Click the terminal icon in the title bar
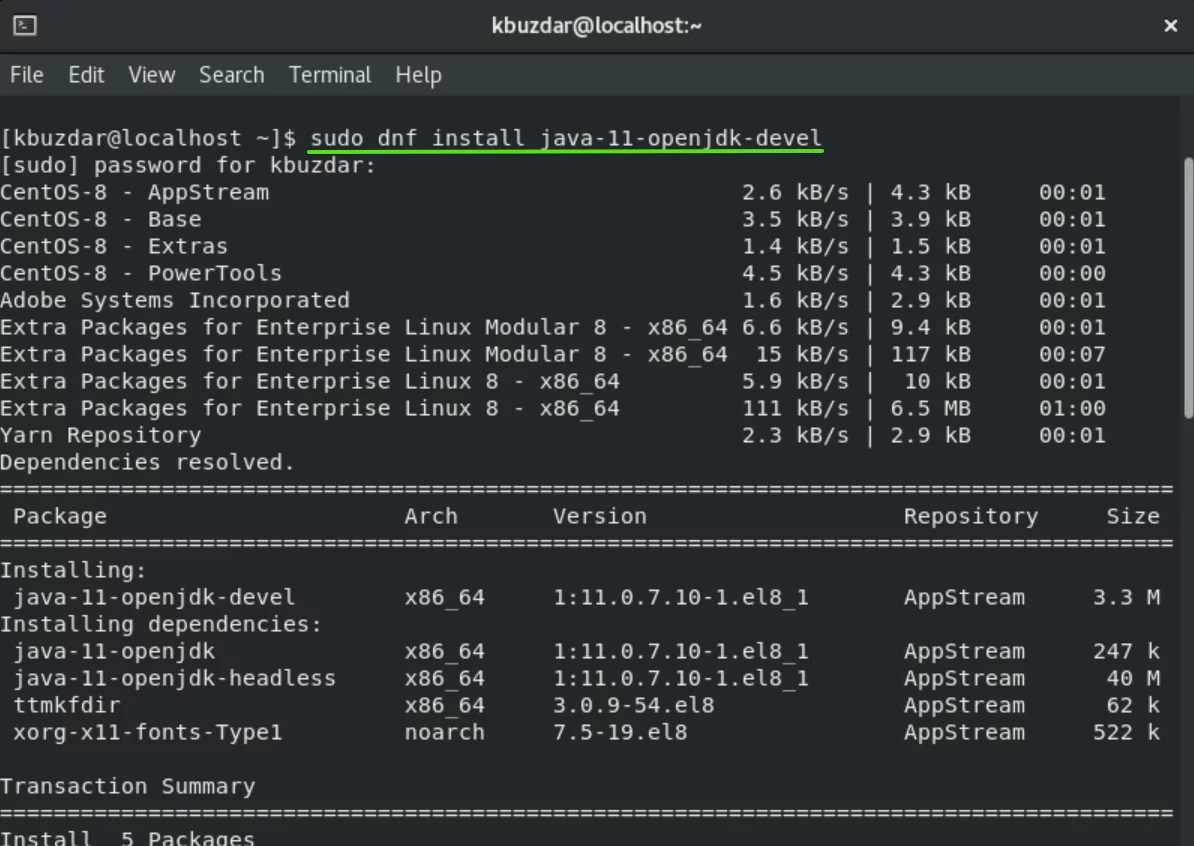 pos(24,26)
